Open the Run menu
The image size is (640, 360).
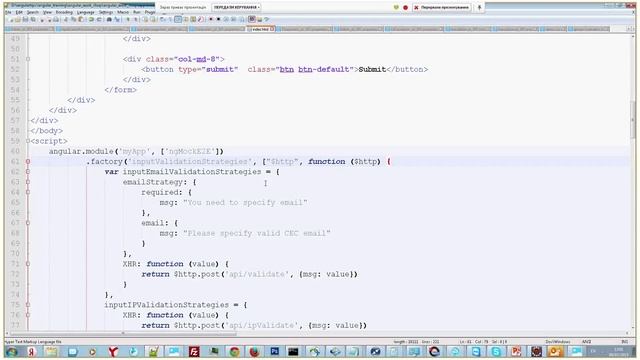coord(137,12)
